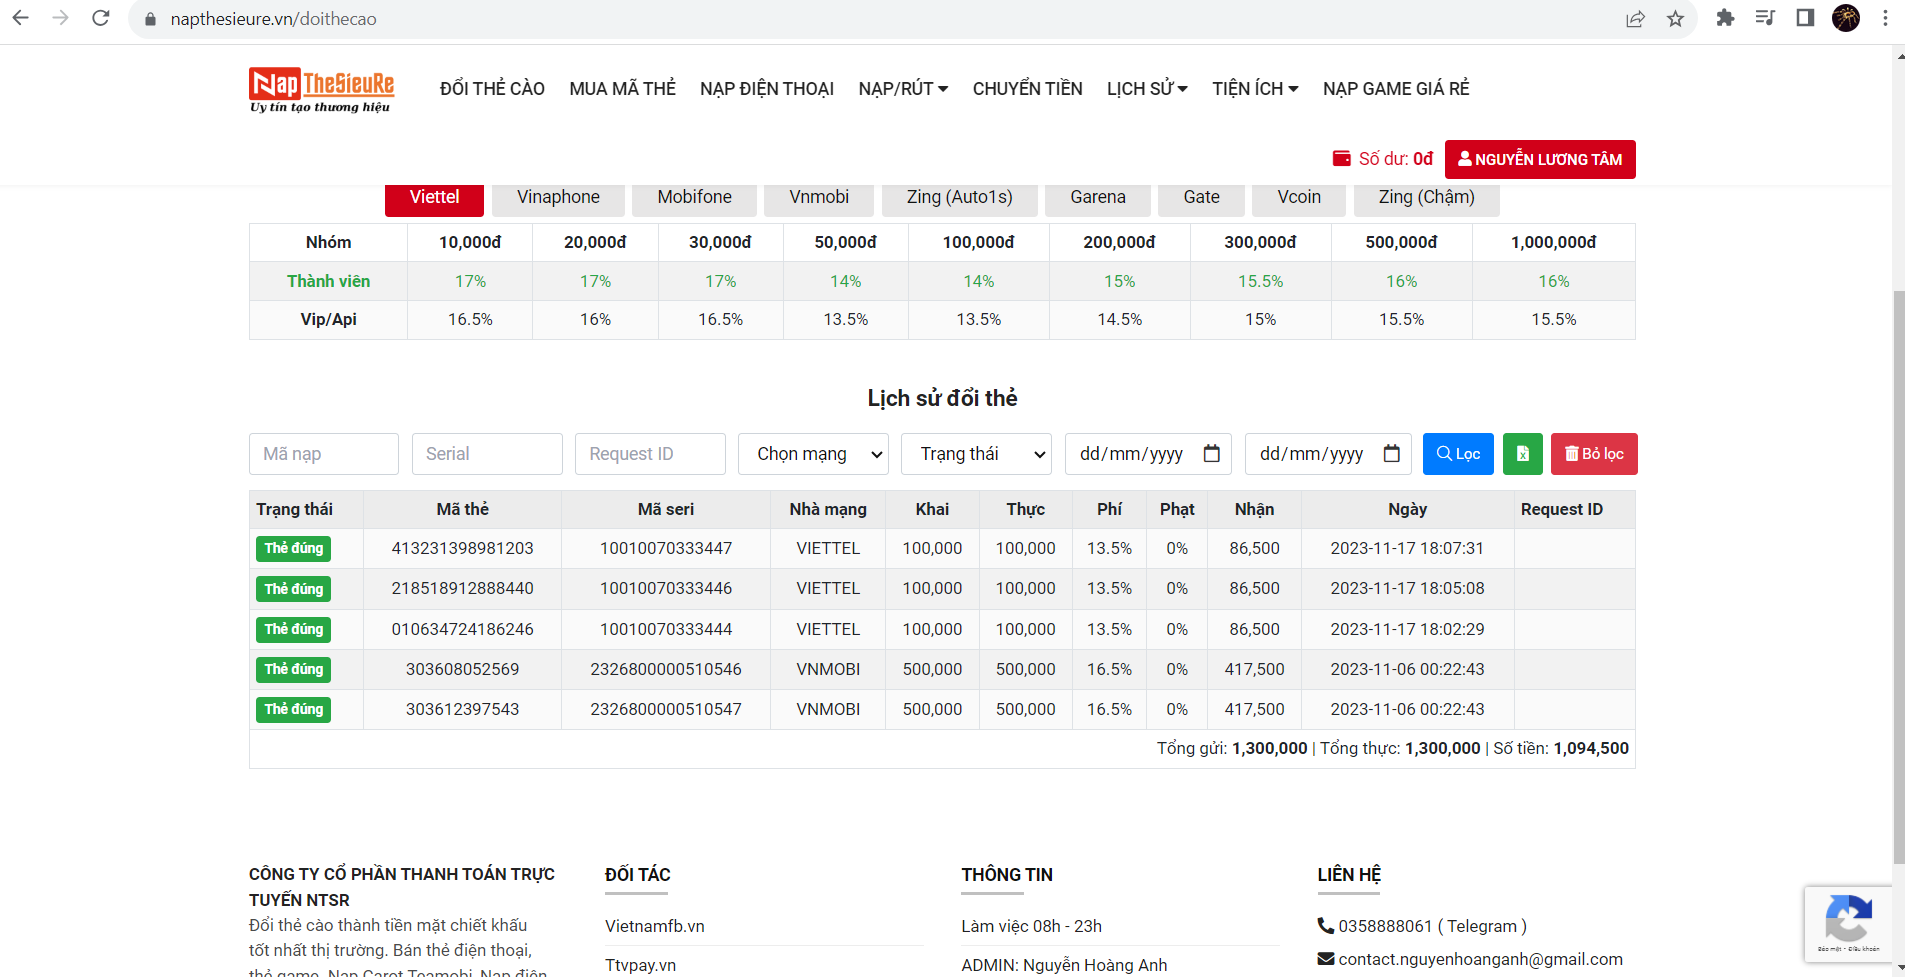Focus the Mã nạp input field
This screenshot has width=1905, height=977.
tap(323, 454)
